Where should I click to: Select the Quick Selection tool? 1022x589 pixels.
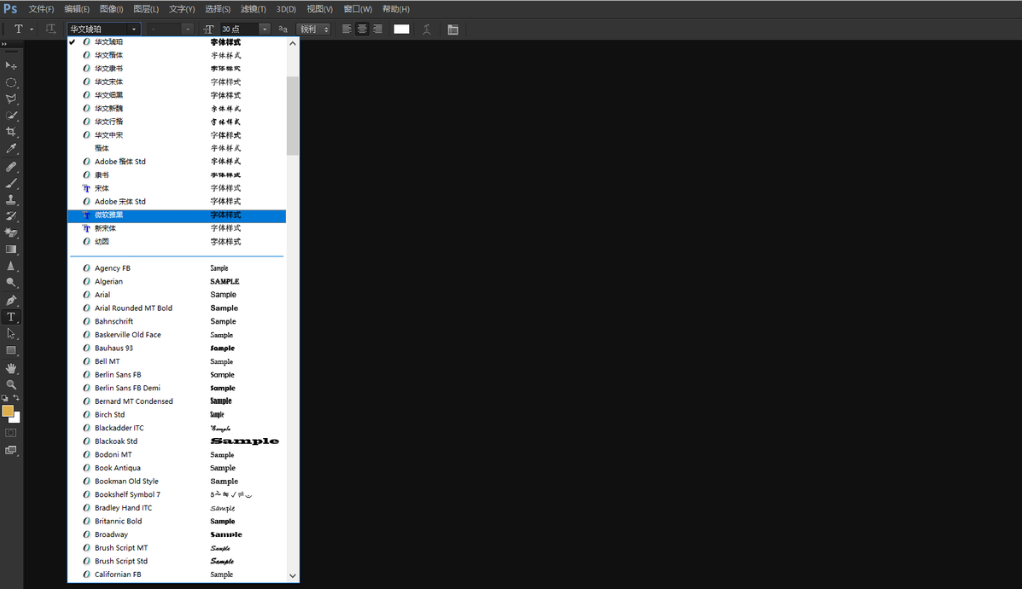click(11, 115)
